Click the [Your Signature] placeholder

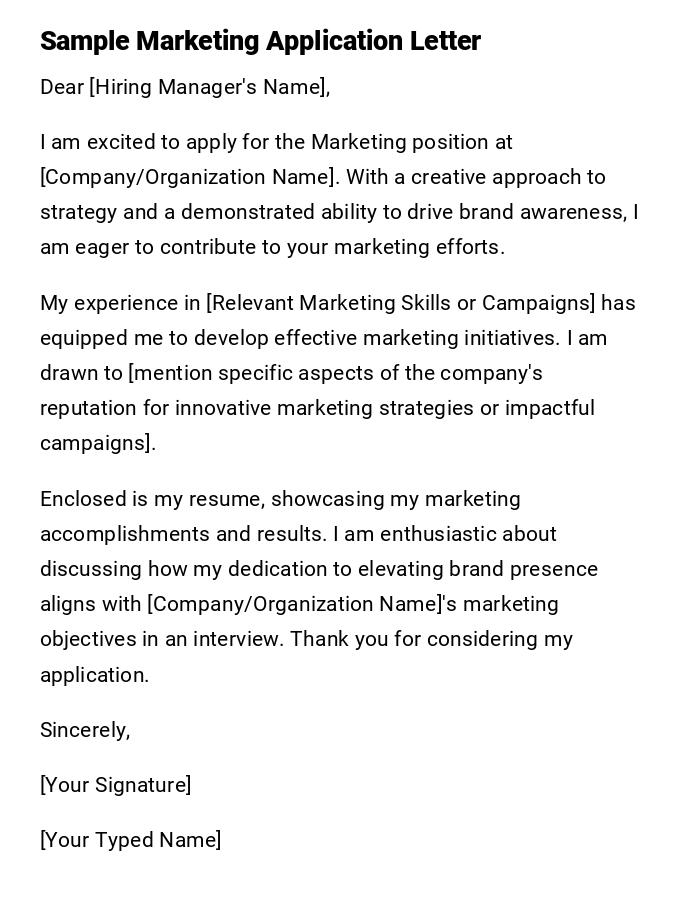click(115, 785)
